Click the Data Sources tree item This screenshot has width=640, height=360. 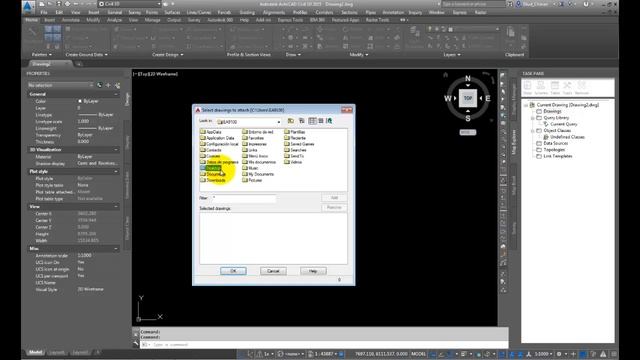click(556, 143)
